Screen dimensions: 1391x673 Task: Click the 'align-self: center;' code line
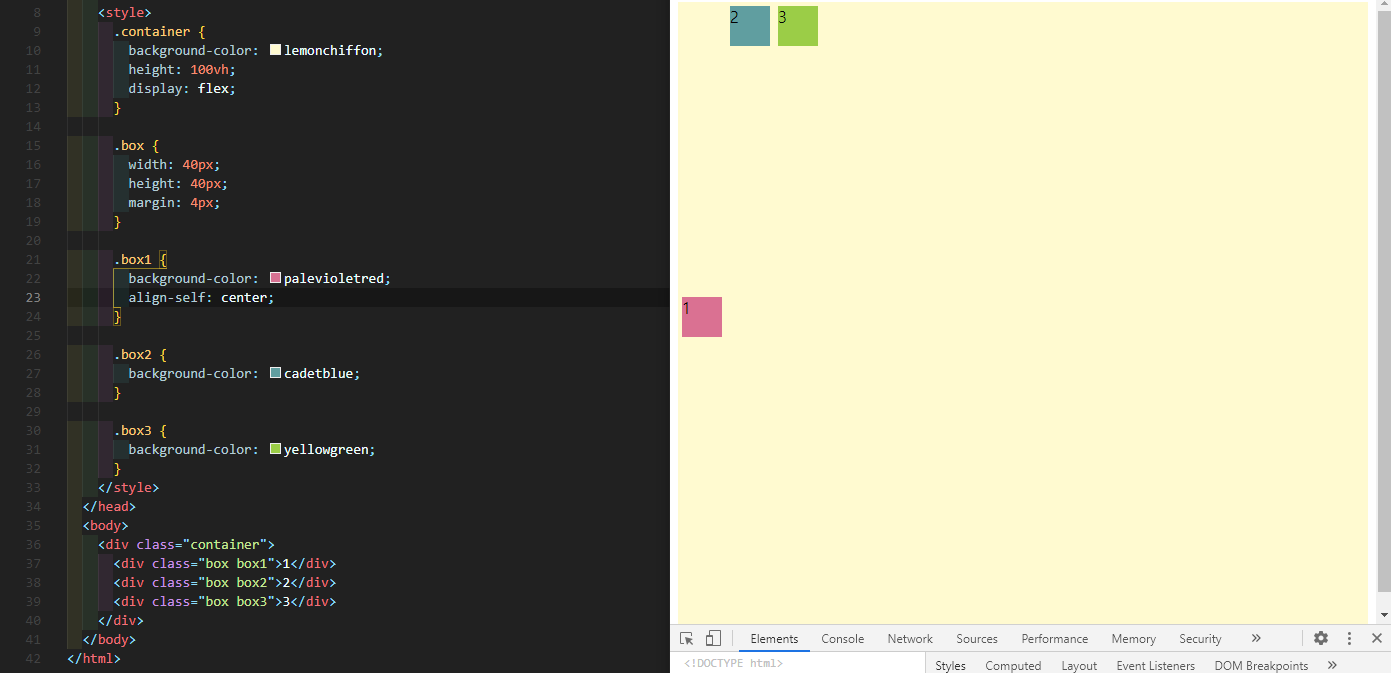[x=201, y=298]
